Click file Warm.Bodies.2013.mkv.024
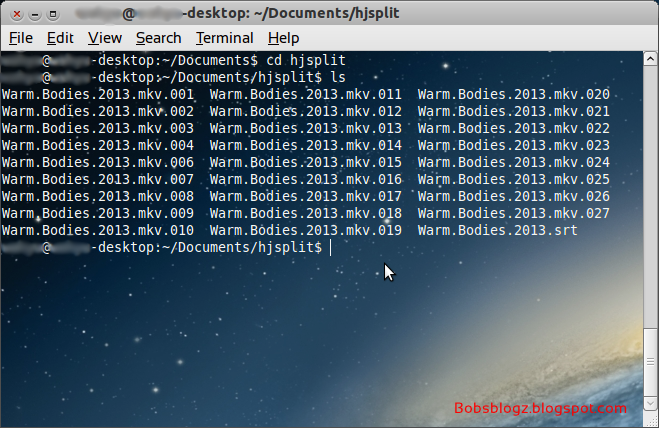659x428 pixels. (x=514, y=162)
